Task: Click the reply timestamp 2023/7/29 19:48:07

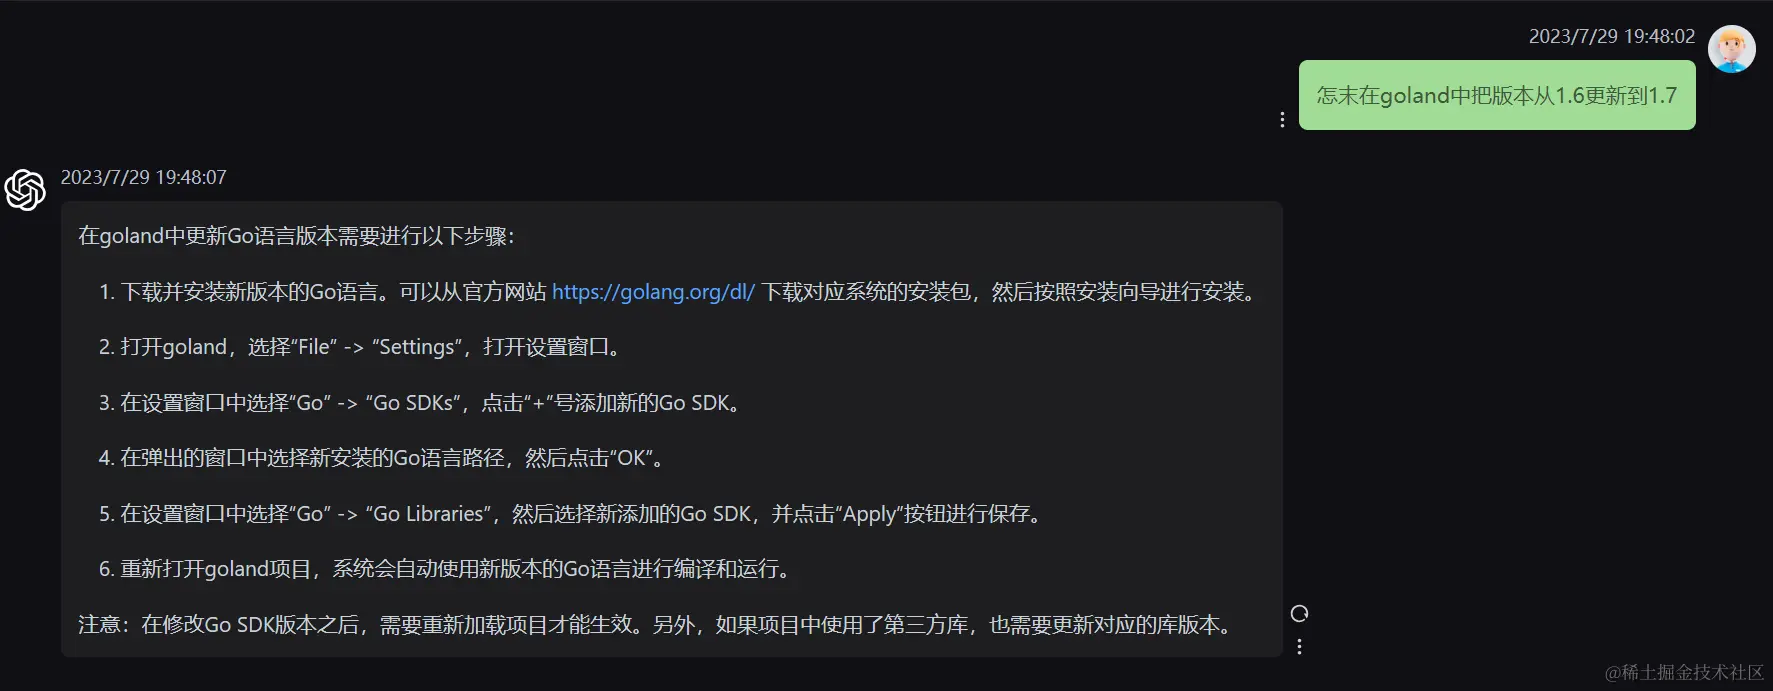Action: click(x=143, y=177)
